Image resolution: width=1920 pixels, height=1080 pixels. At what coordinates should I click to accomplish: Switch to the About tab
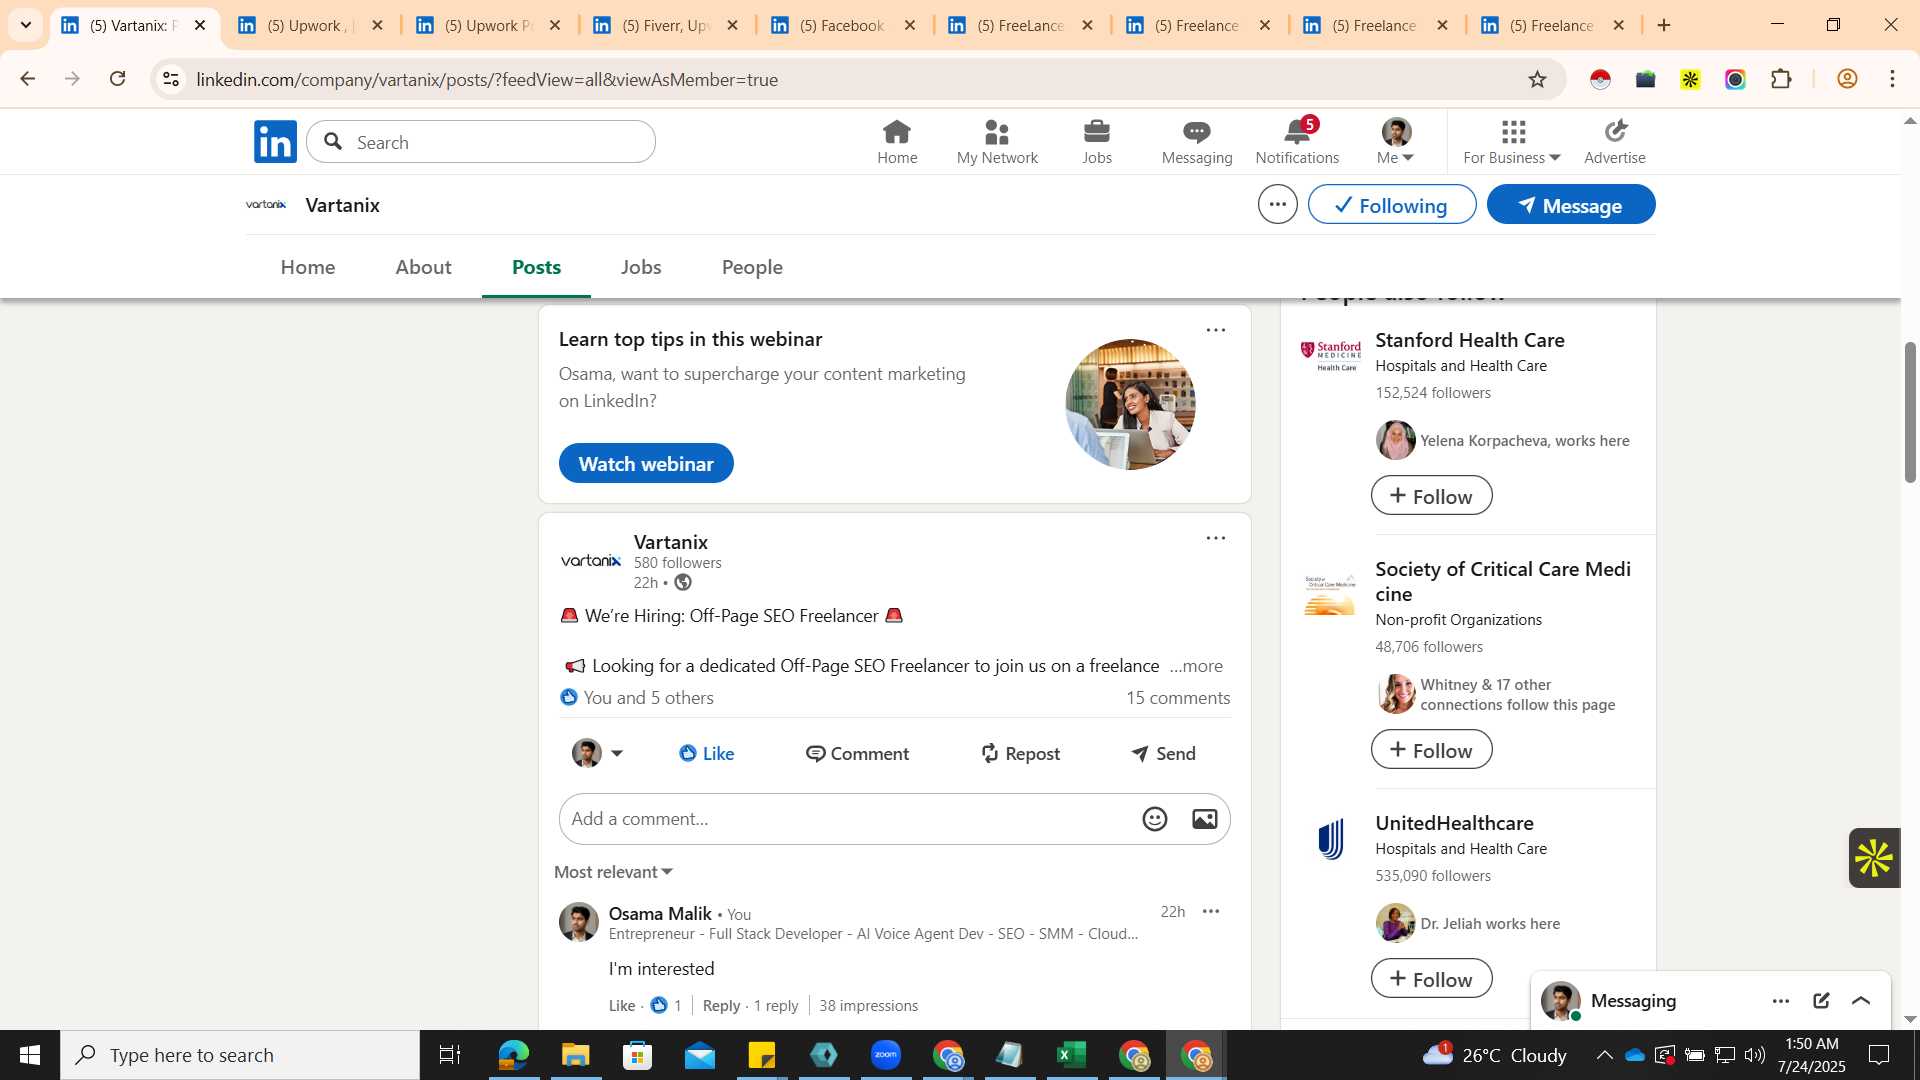coord(423,267)
